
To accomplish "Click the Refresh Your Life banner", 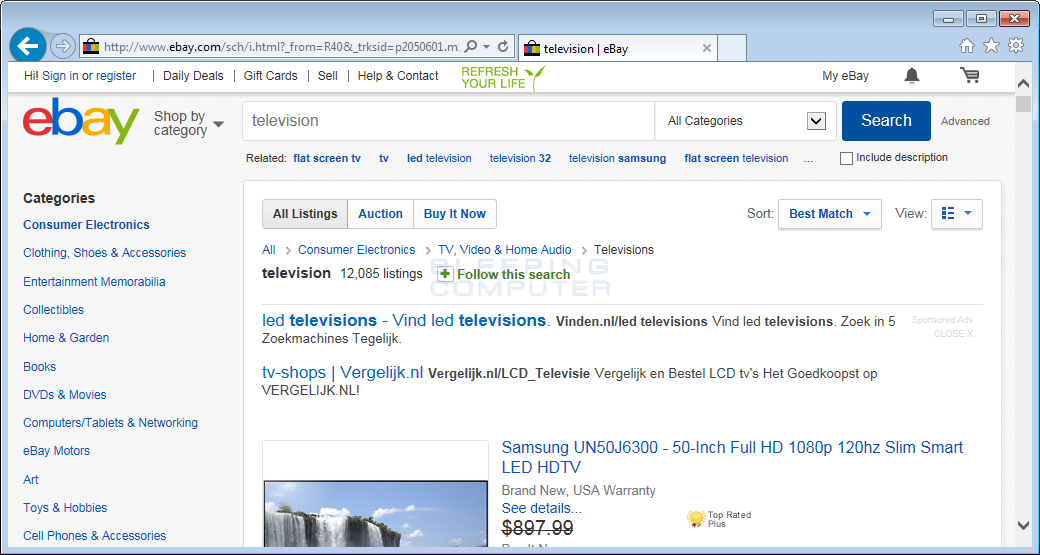I will pos(503,77).
